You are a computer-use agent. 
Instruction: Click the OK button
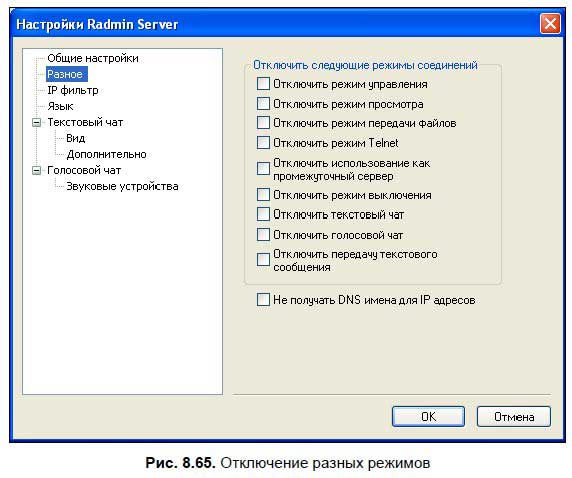pos(428,416)
